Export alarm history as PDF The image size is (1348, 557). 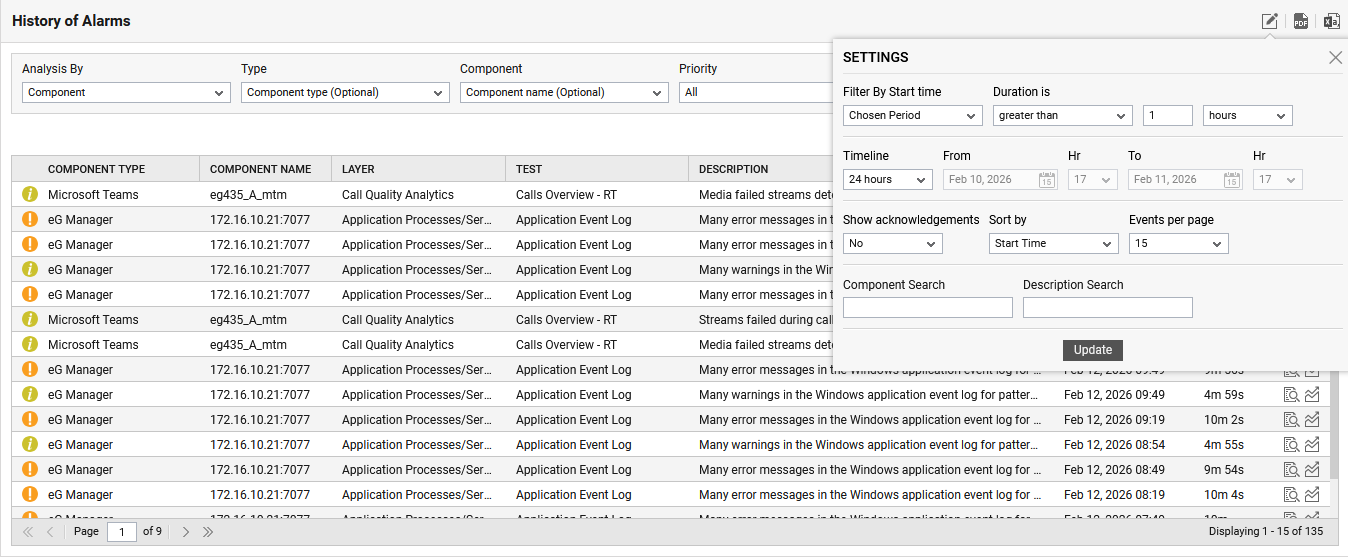coord(1301,21)
